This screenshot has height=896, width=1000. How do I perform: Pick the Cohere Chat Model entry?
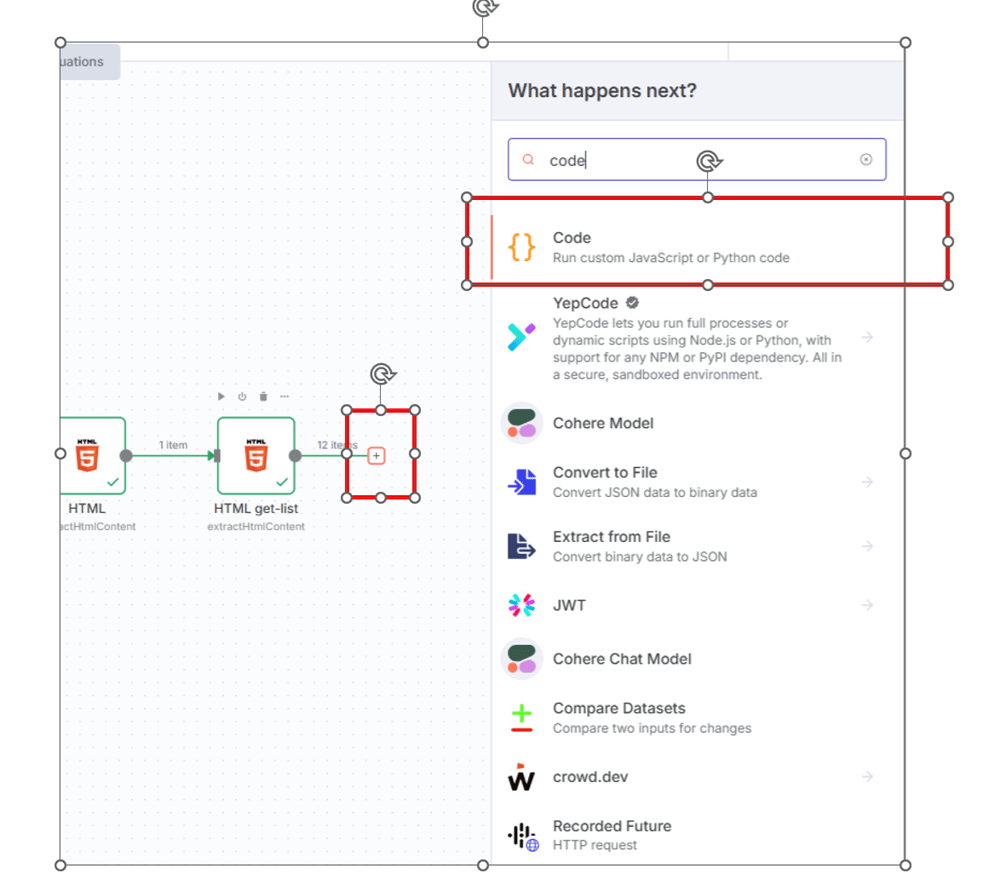pyautogui.click(x=622, y=659)
